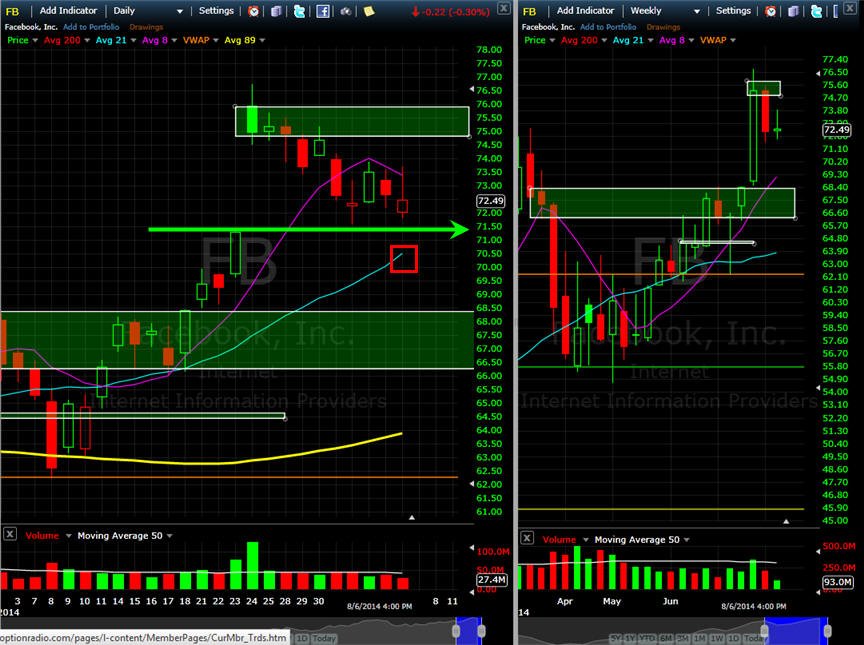Share Daily chart via the Facebook icon
Viewport: 864px width, 645px height.
point(322,10)
